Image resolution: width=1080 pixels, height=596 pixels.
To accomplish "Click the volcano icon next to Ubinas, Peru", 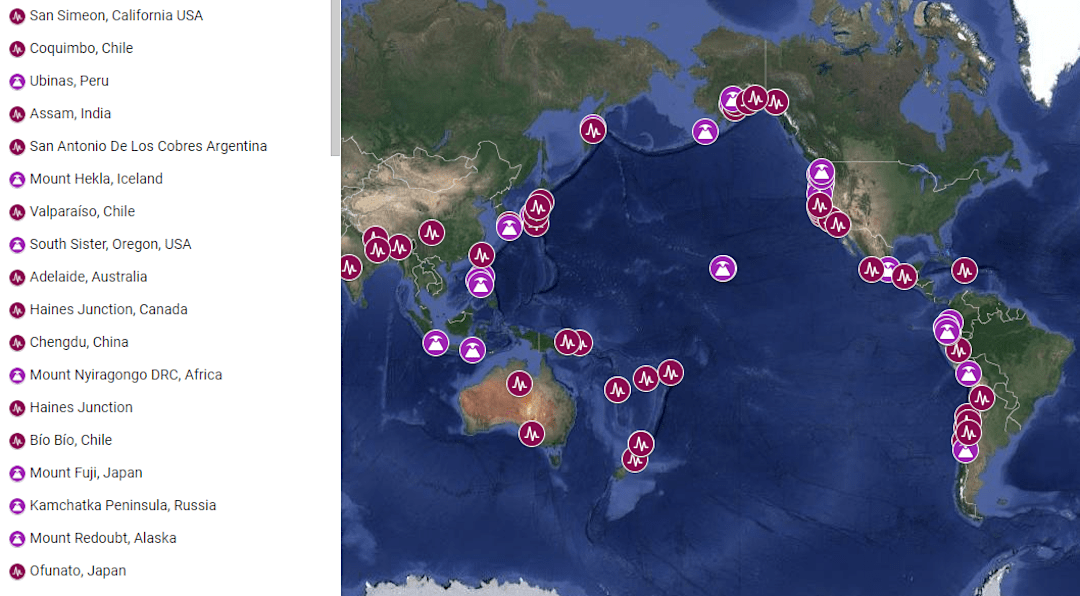I will (17, 81).
